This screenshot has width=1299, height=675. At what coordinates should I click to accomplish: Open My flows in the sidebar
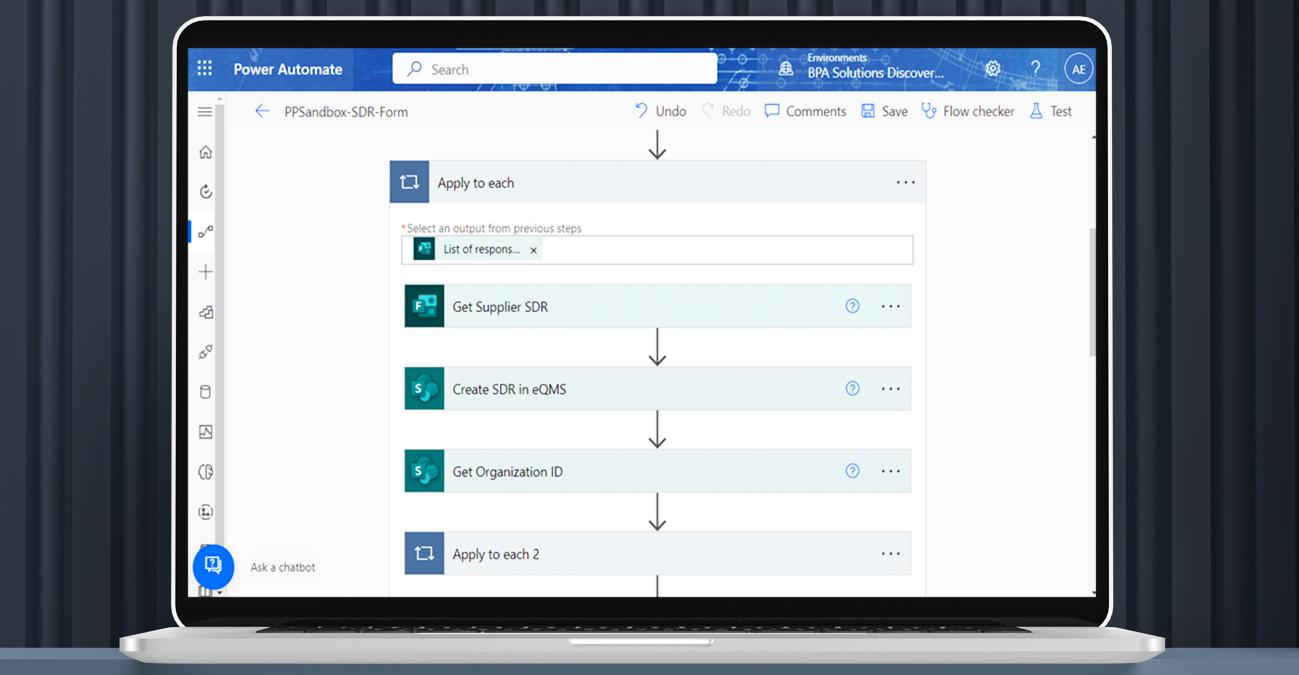point(205,232)
